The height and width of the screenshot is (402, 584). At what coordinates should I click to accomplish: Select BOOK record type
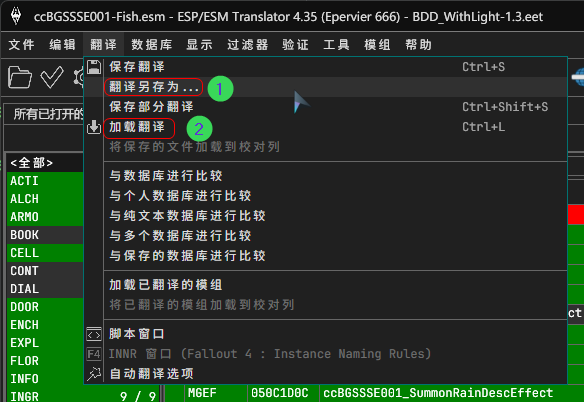(x=45, y=235)
